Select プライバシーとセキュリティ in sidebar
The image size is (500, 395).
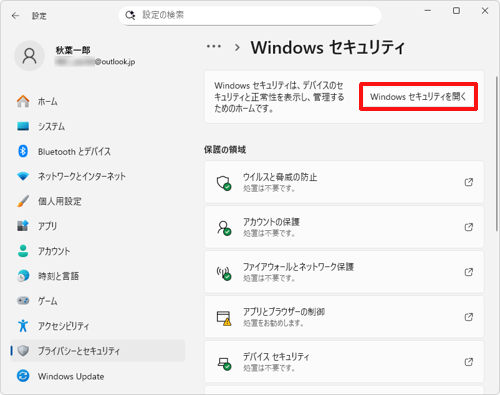98,351
